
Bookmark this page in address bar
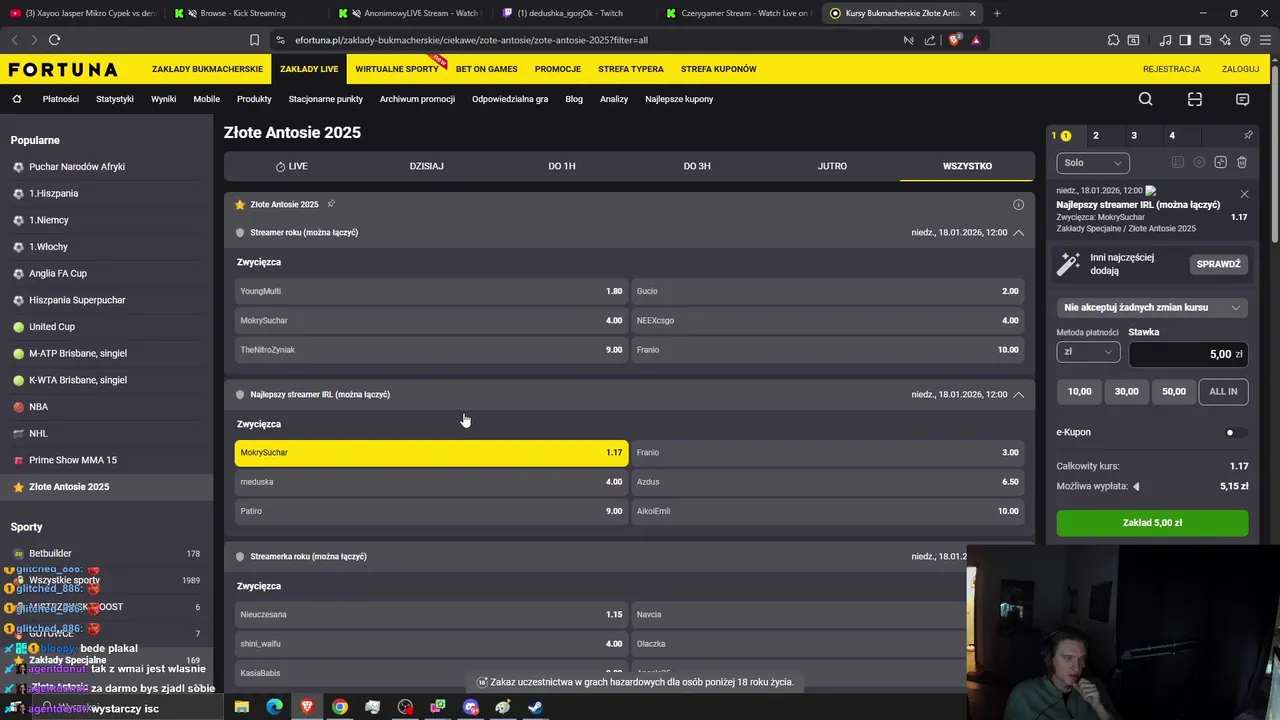(254, 40)
